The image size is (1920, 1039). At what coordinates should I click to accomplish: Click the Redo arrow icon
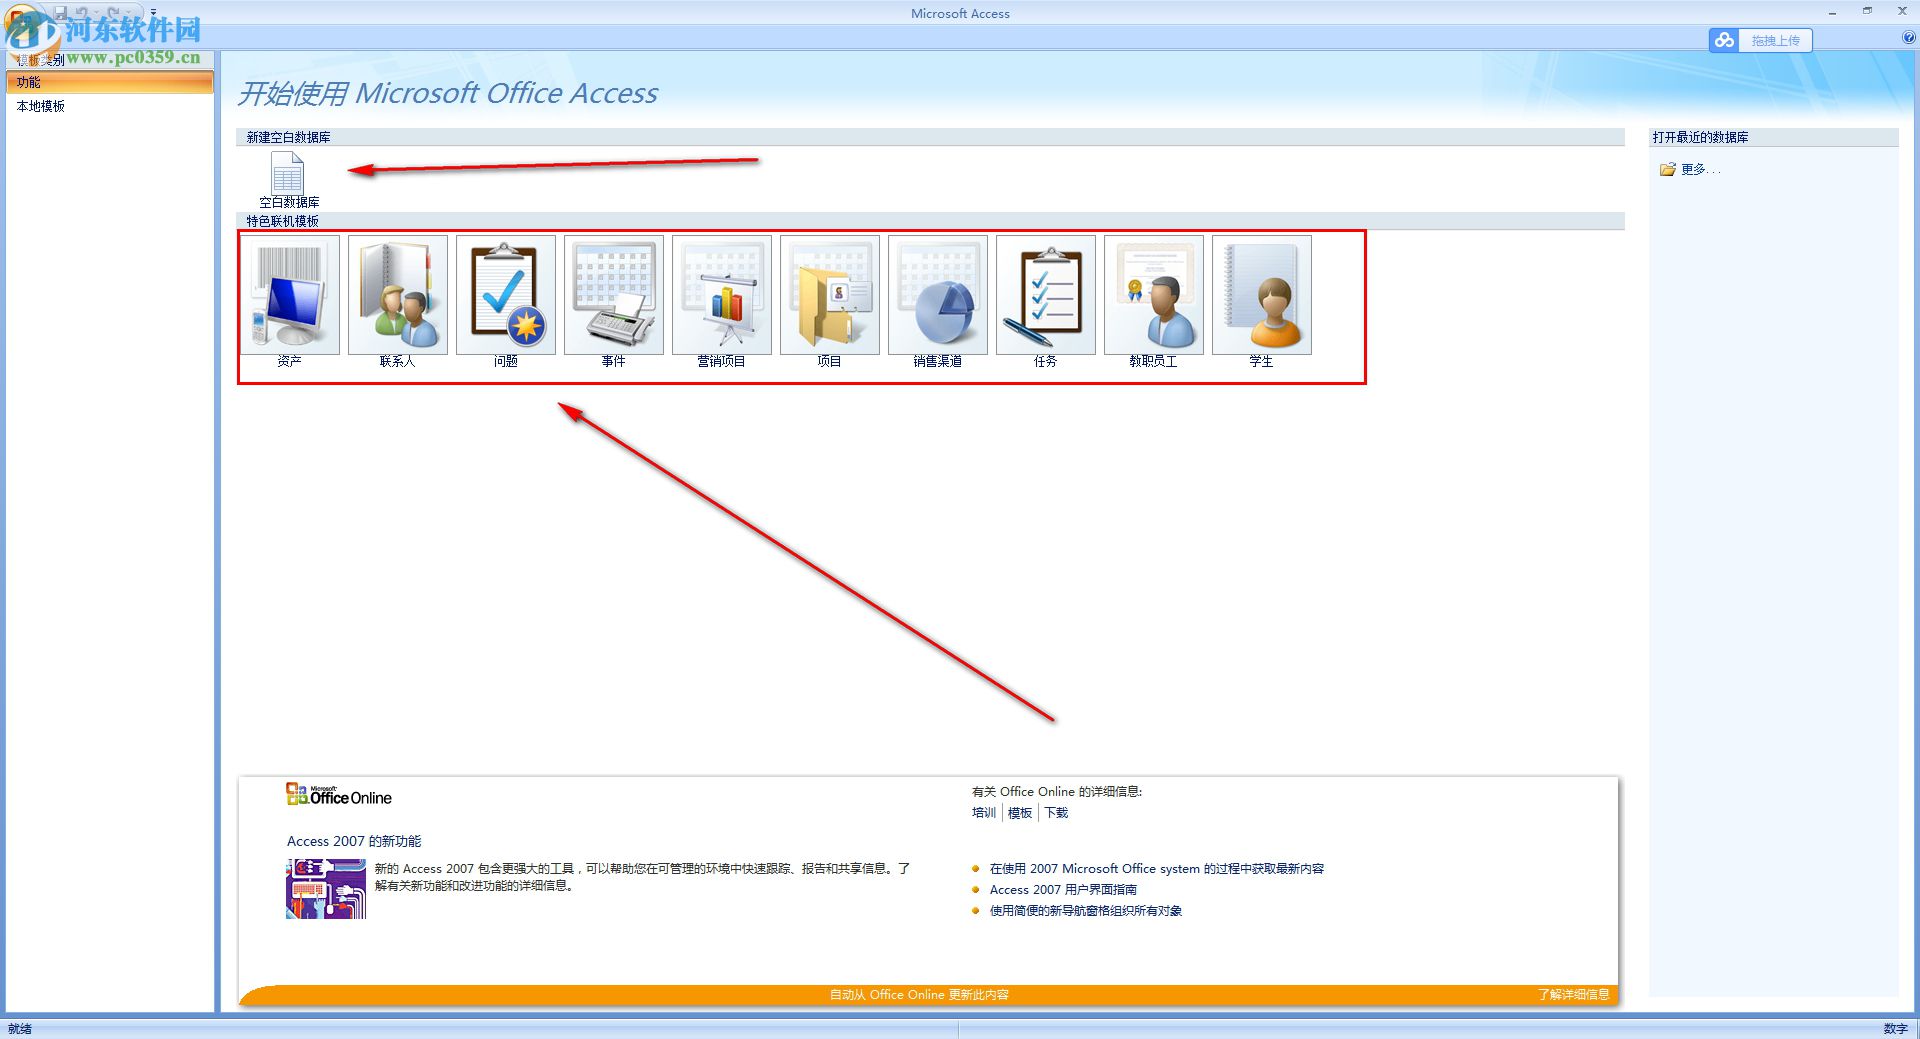[x=112, y=13]
